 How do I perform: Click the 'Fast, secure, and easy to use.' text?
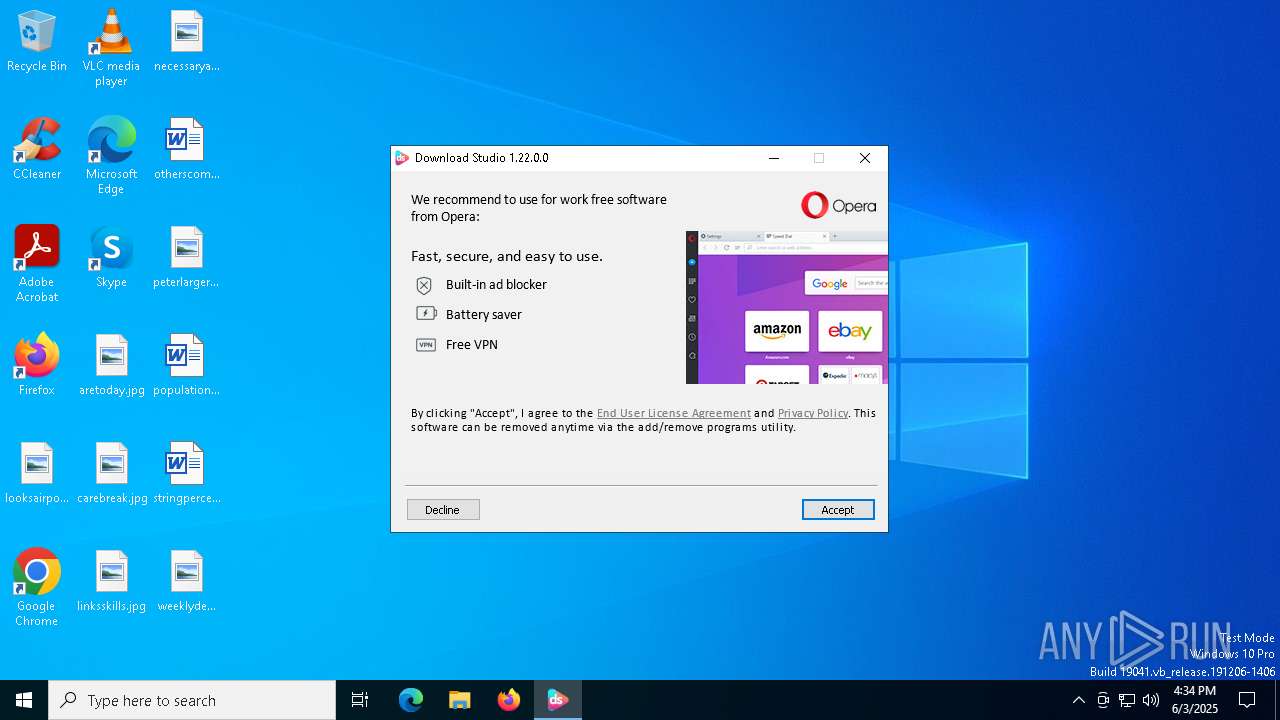507,256
